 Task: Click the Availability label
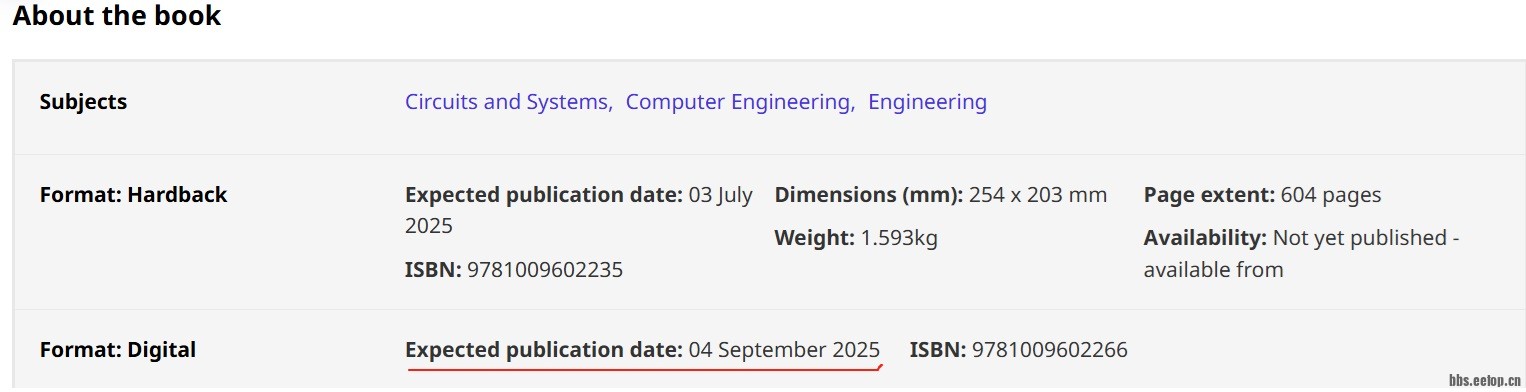pyautogui.click(x=1205, y=238)
